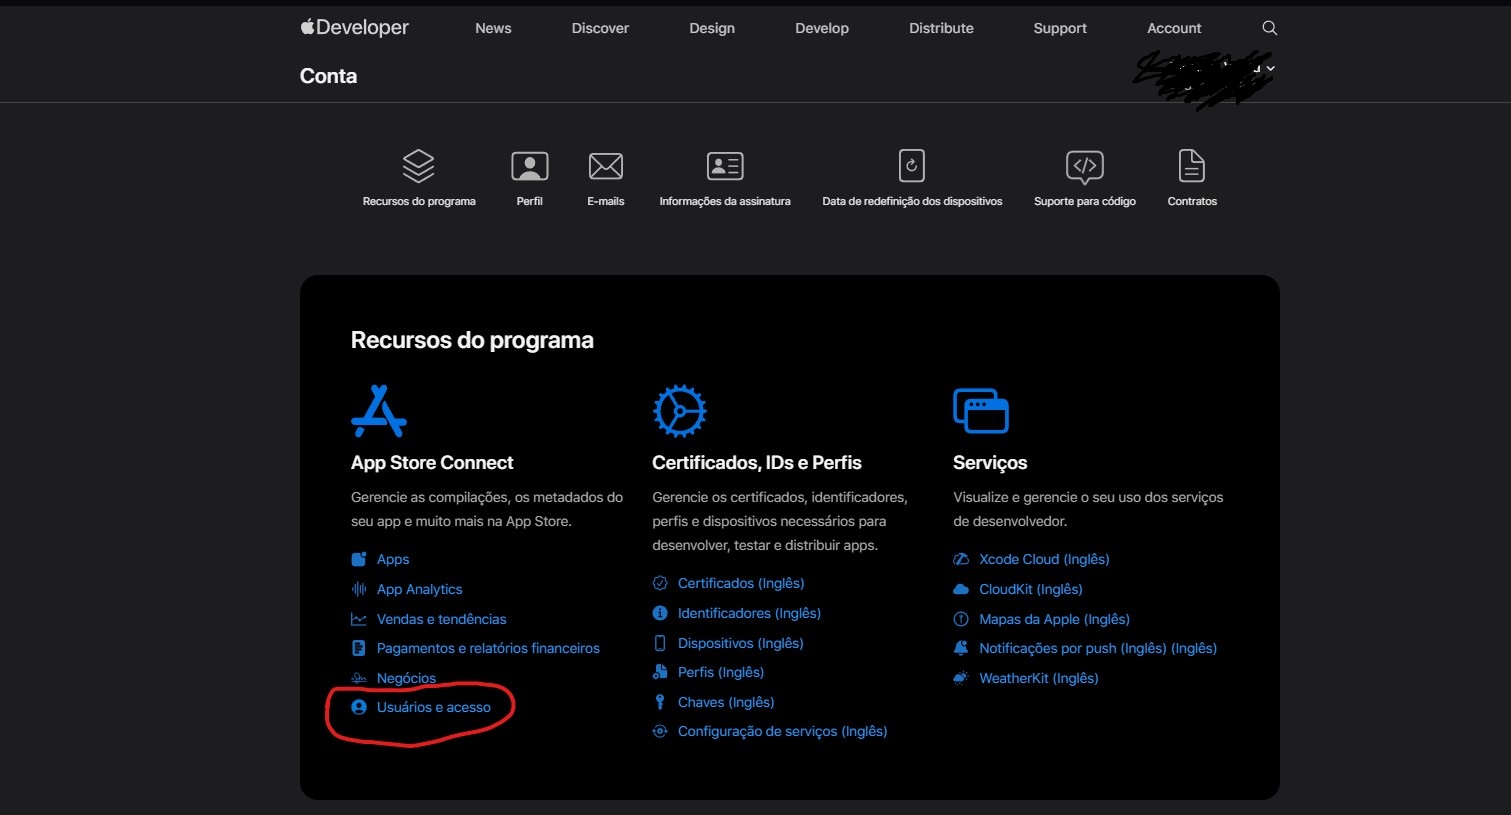Click the Certificados gear icon
This screenshot has width=1511, height=815.
tap(680, 411)
